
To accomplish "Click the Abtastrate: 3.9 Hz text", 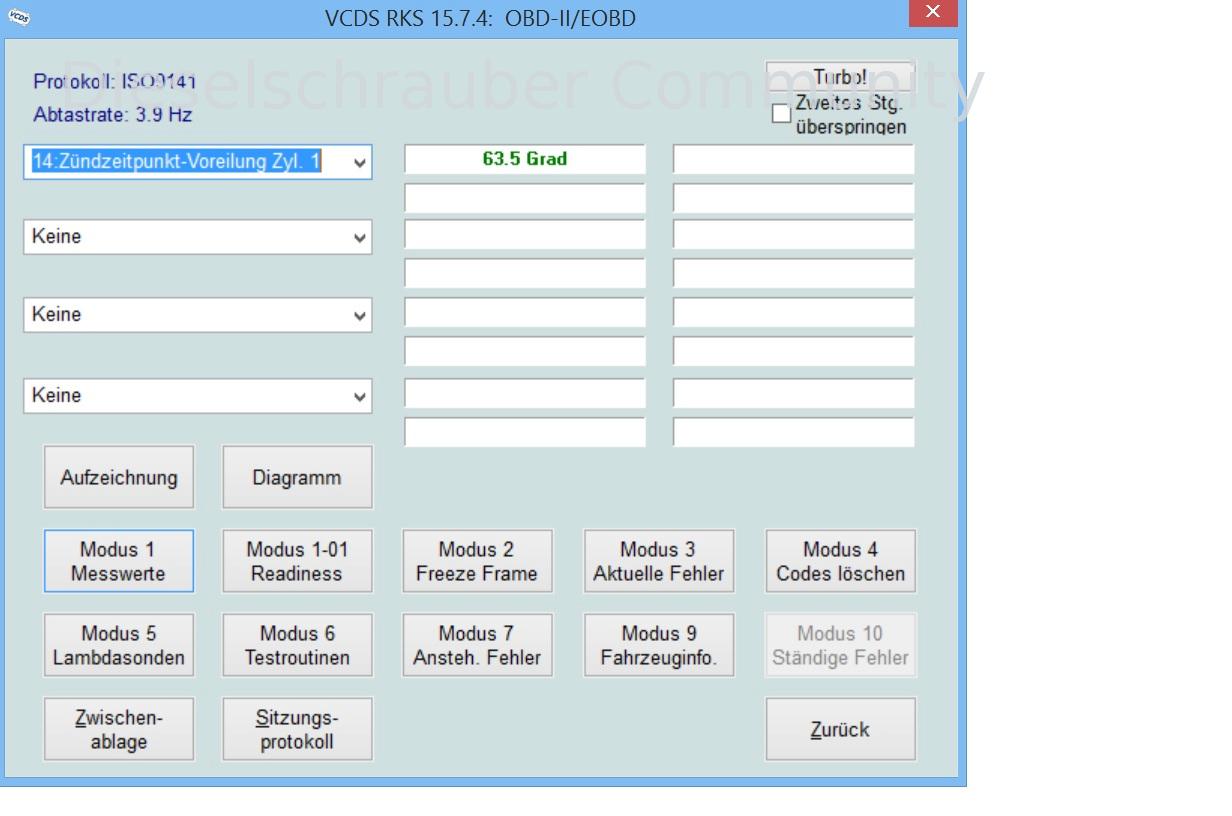I will coord(113,115).
